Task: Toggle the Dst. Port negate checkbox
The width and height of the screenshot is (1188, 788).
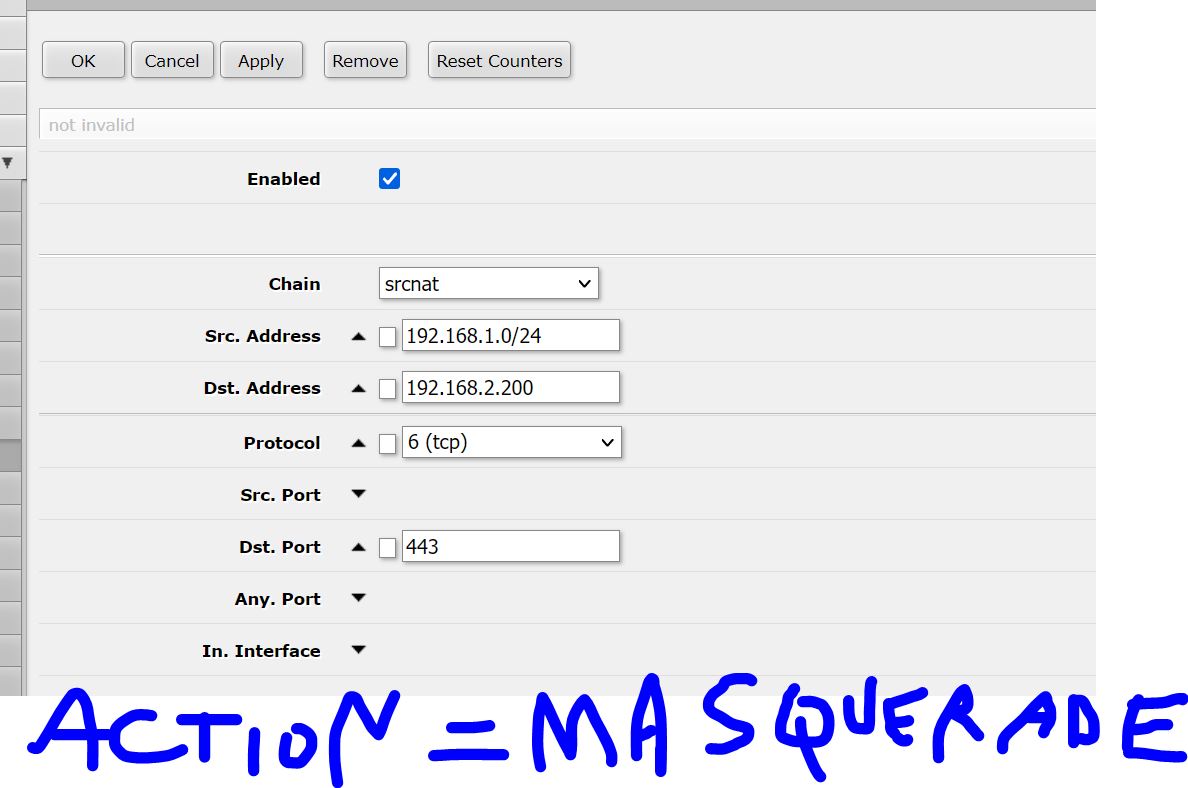Action: coord(387,547)
